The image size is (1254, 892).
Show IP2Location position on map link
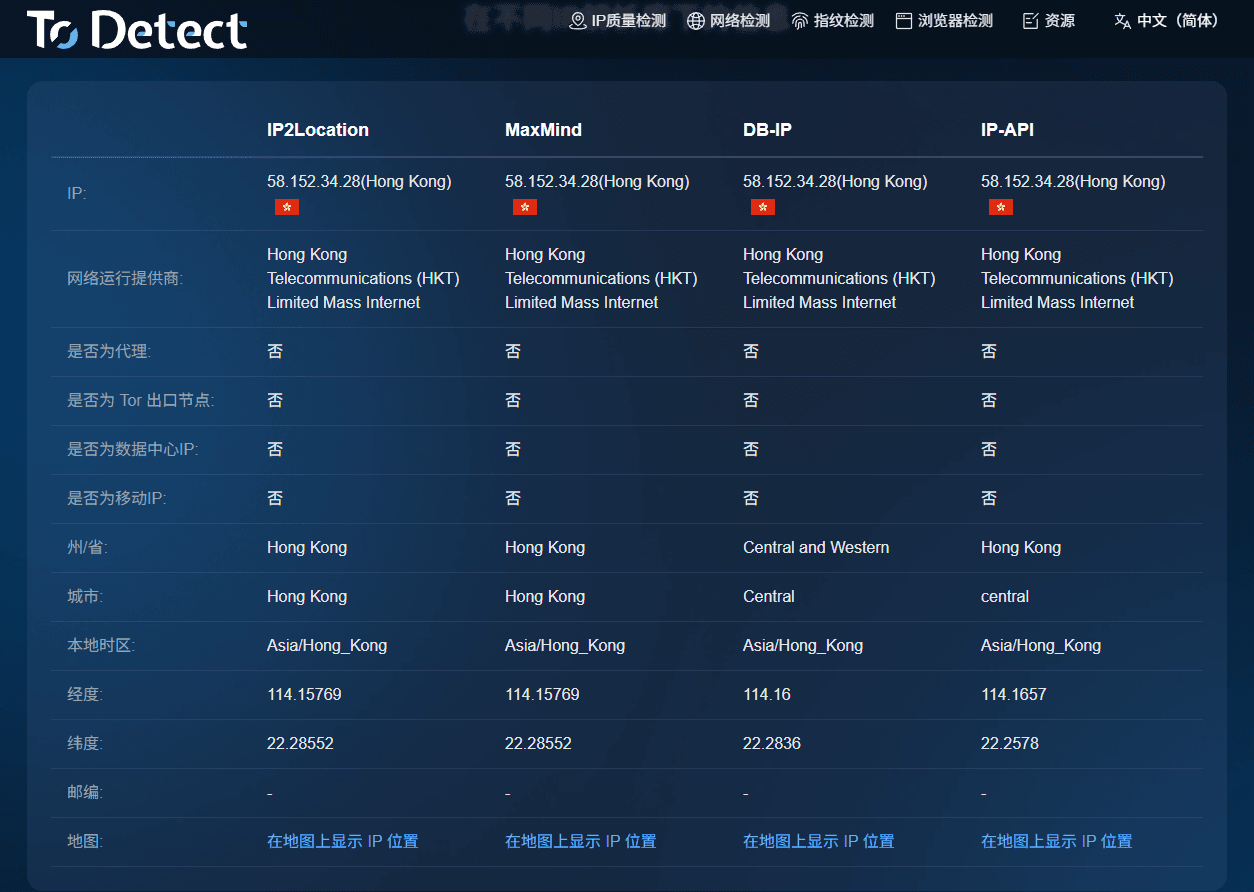[343, 841]
